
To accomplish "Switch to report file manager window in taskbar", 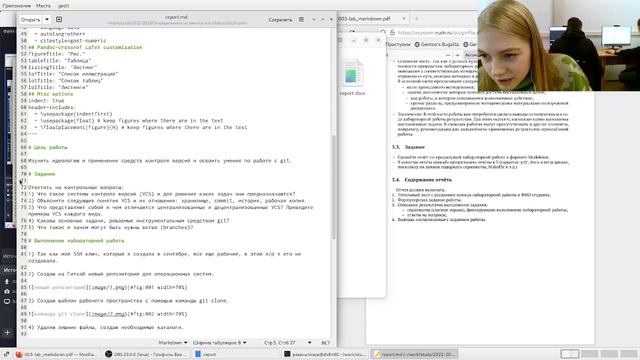I will 235,354.
